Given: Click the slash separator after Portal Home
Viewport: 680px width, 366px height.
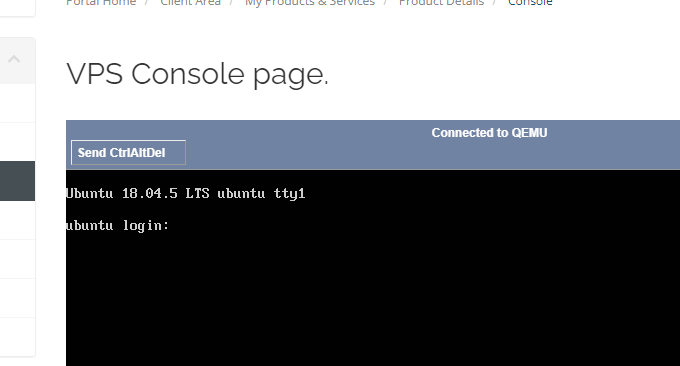Looking at the screenshot, I should click(x=148, y=3).
